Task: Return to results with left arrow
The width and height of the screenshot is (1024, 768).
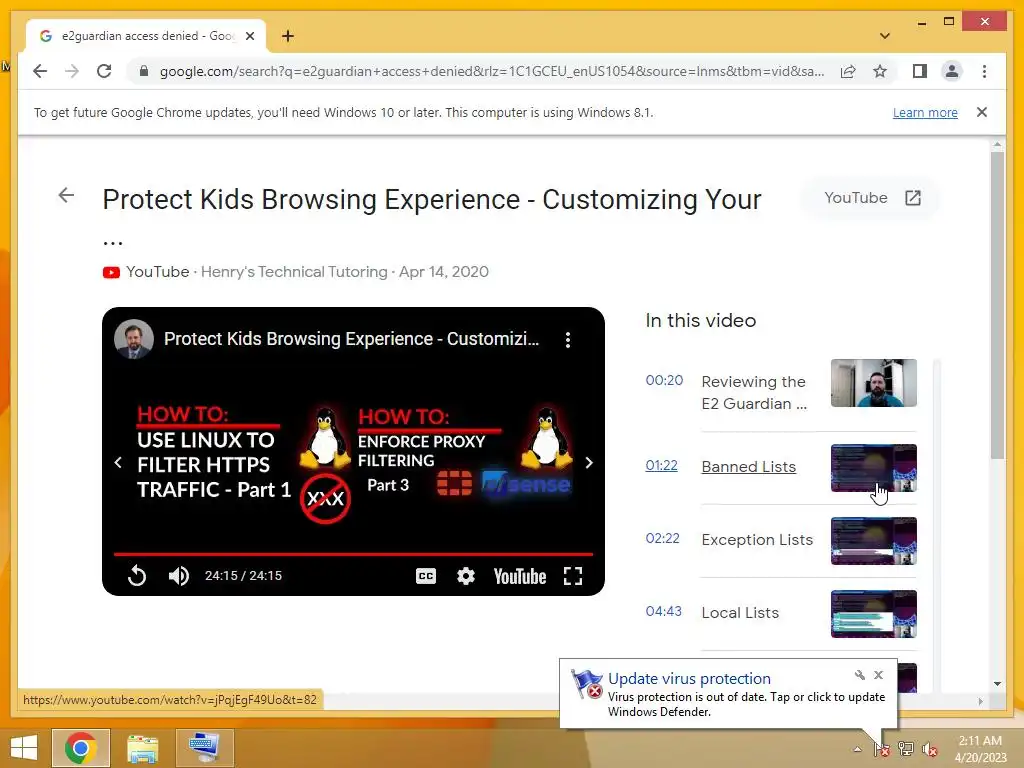Action: (x=66, y=195)
